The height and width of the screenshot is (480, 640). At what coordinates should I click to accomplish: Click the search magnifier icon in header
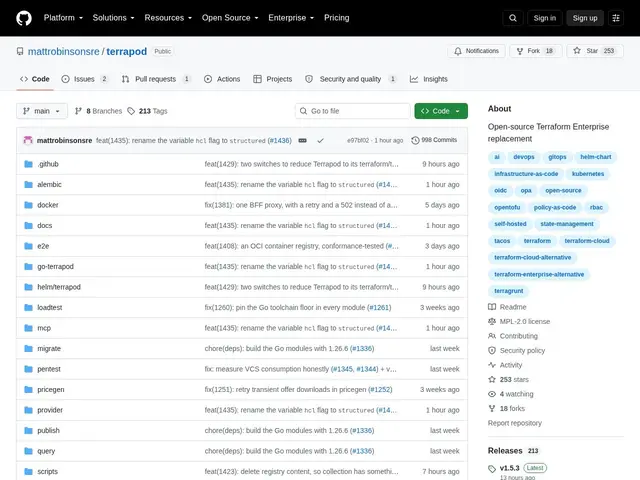pyautogui.click(x=513, y=18)
